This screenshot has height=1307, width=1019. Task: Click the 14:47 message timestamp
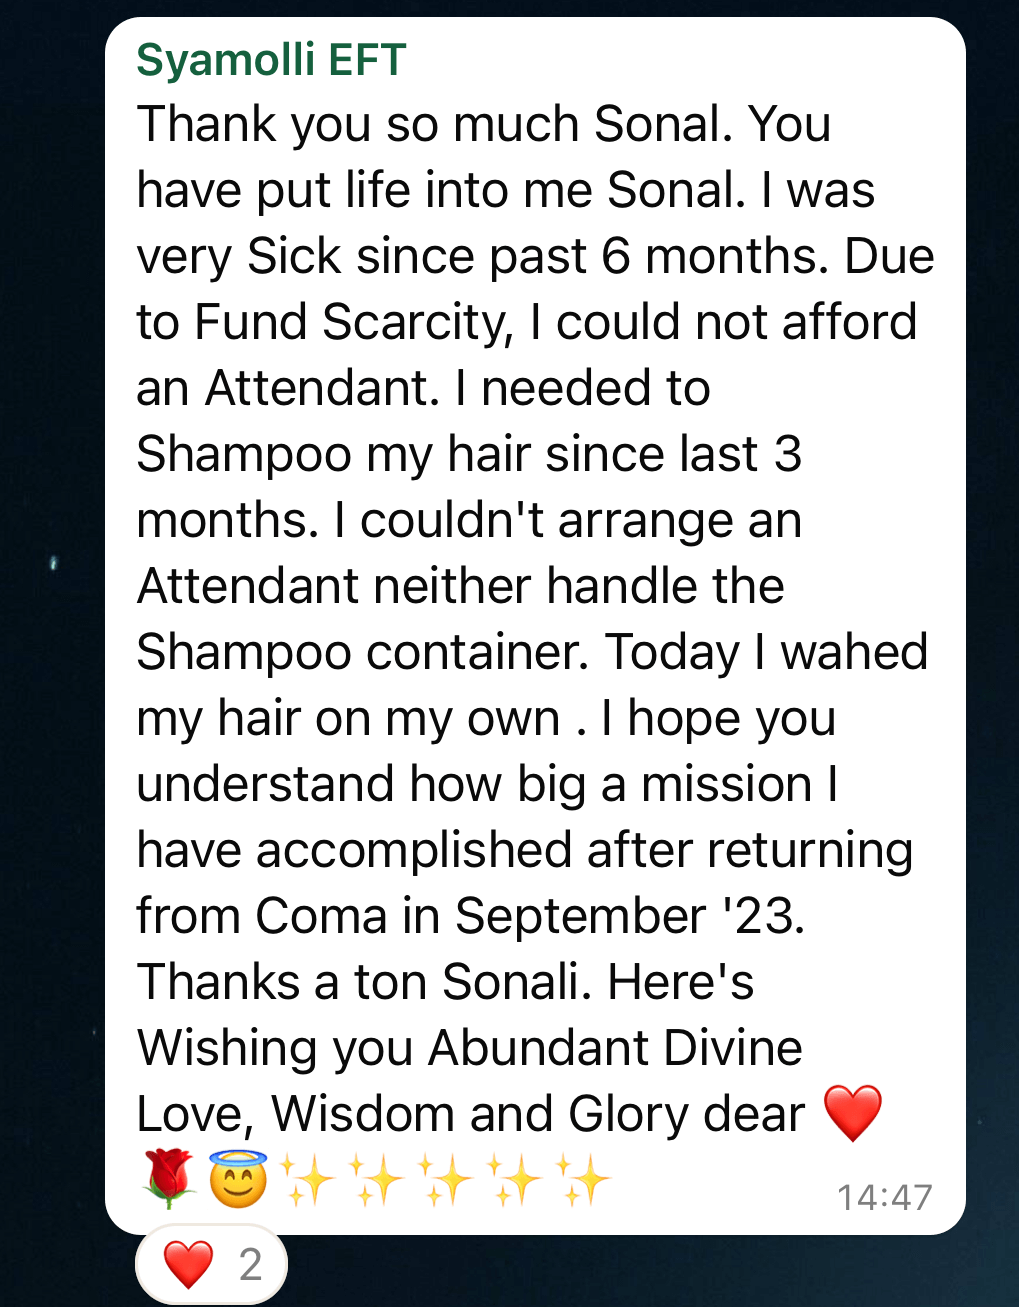pyautogui.click(x=884, y=1197)
